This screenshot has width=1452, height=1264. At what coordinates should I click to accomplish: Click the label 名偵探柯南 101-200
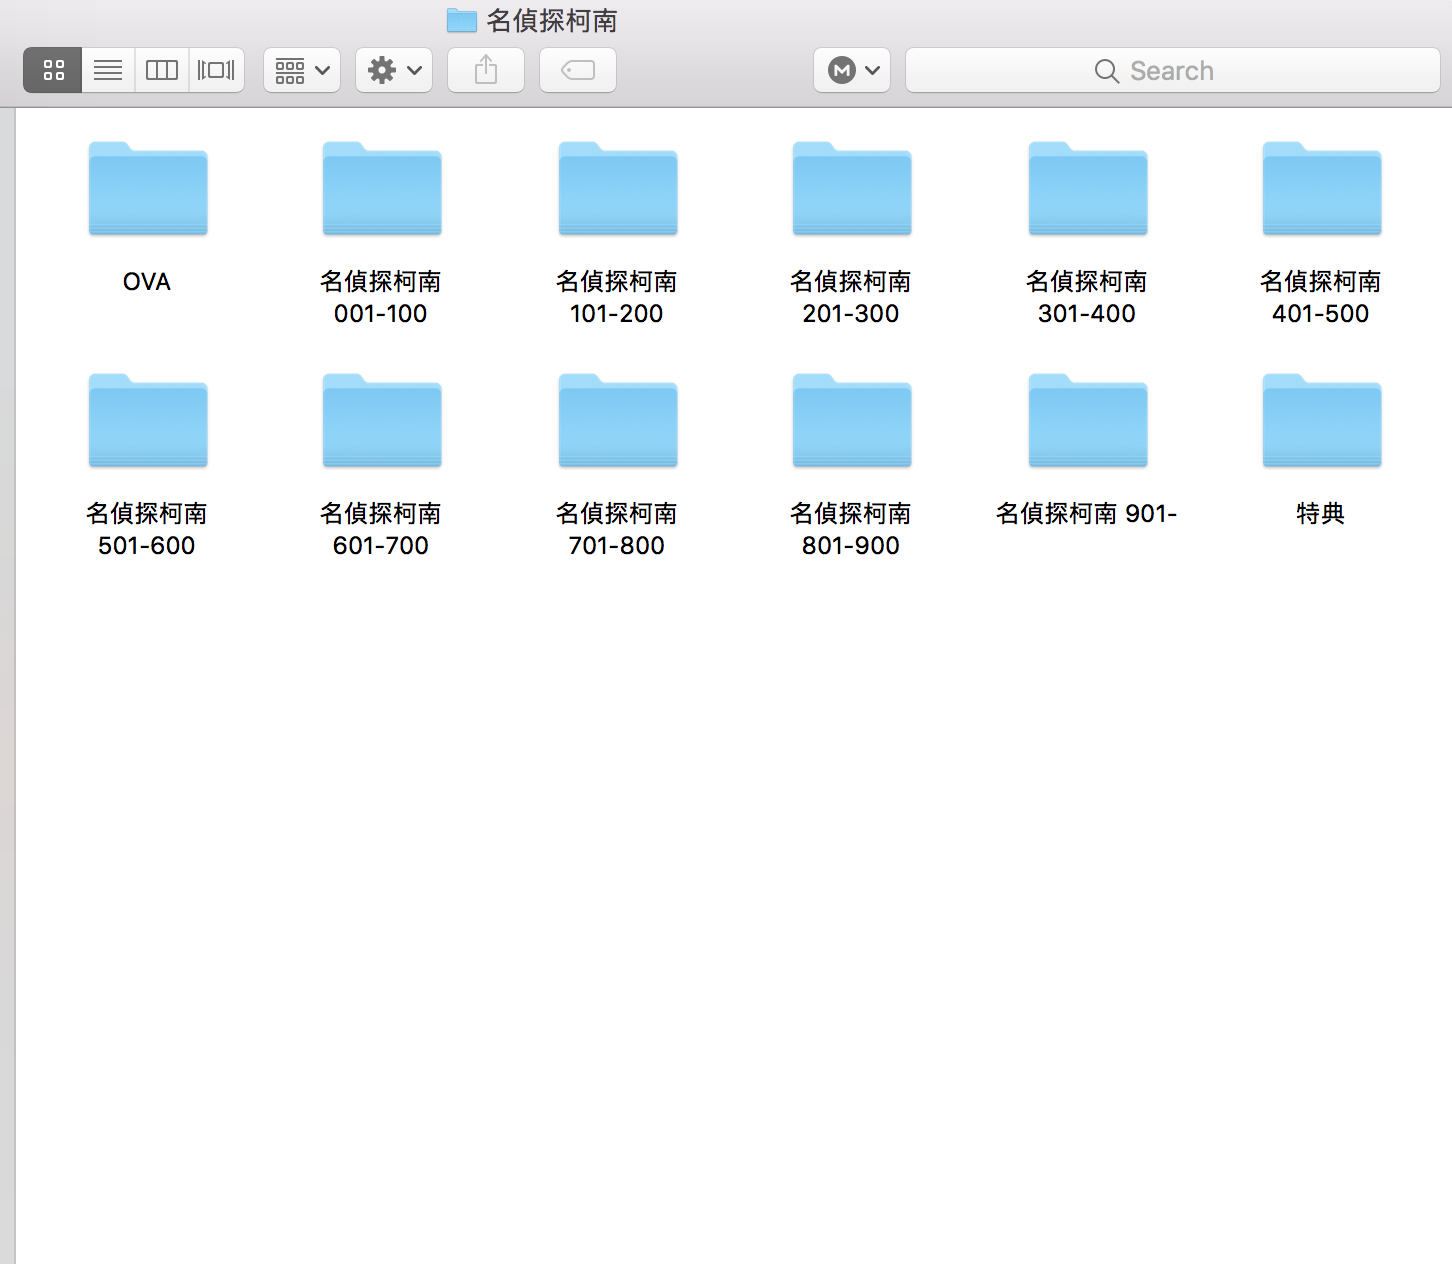617,297
